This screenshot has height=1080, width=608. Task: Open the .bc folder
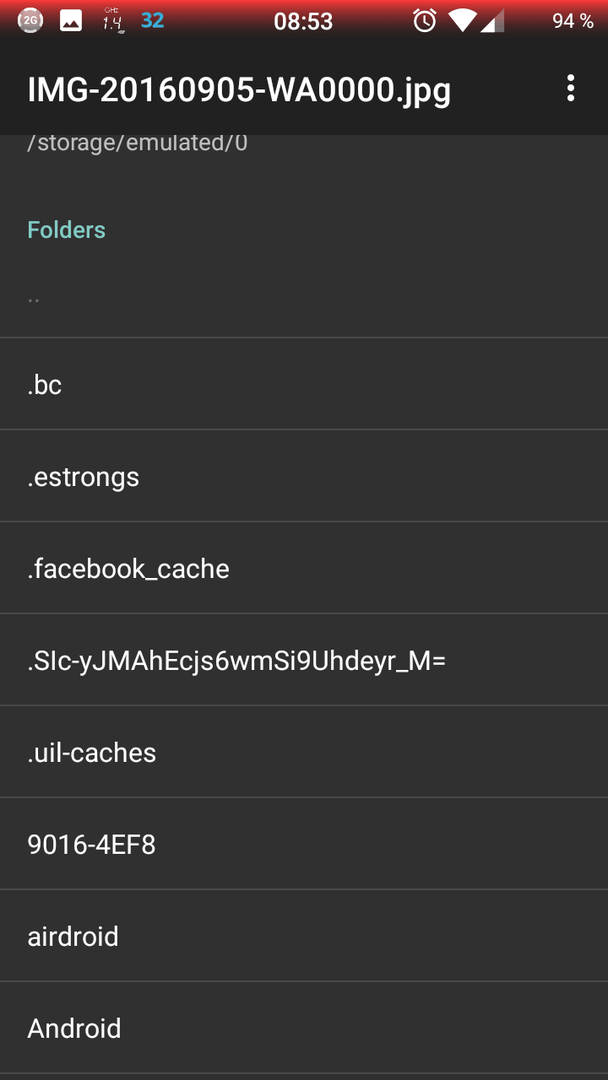(x=304, y=384)
